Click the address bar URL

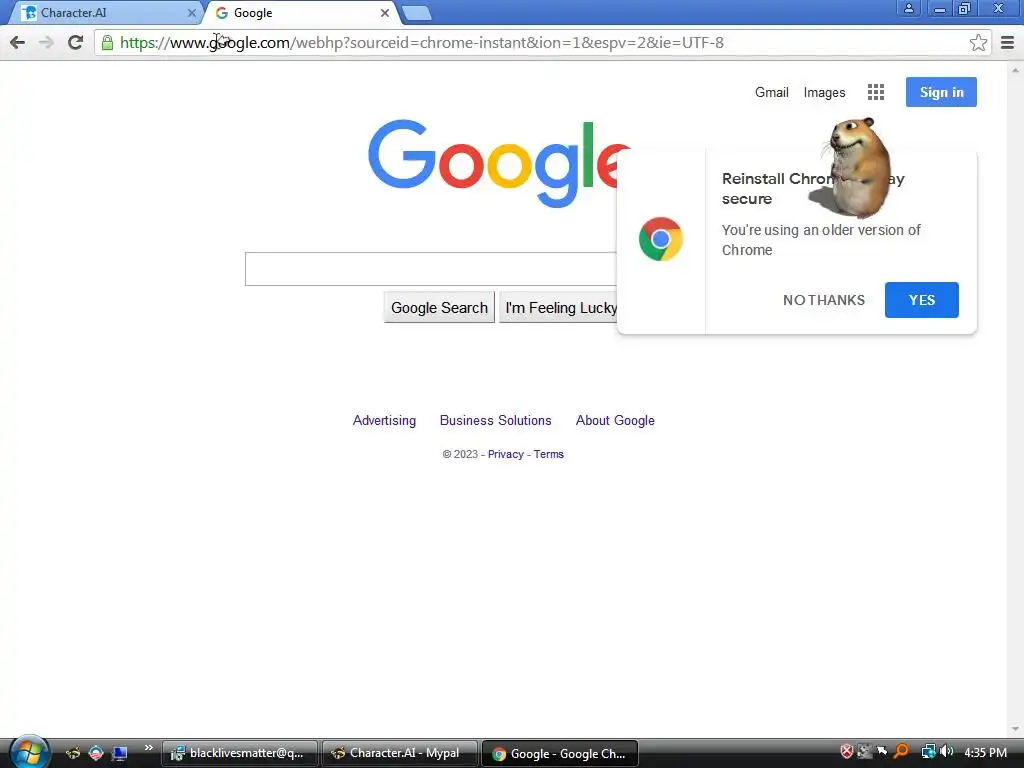[422, 43]
